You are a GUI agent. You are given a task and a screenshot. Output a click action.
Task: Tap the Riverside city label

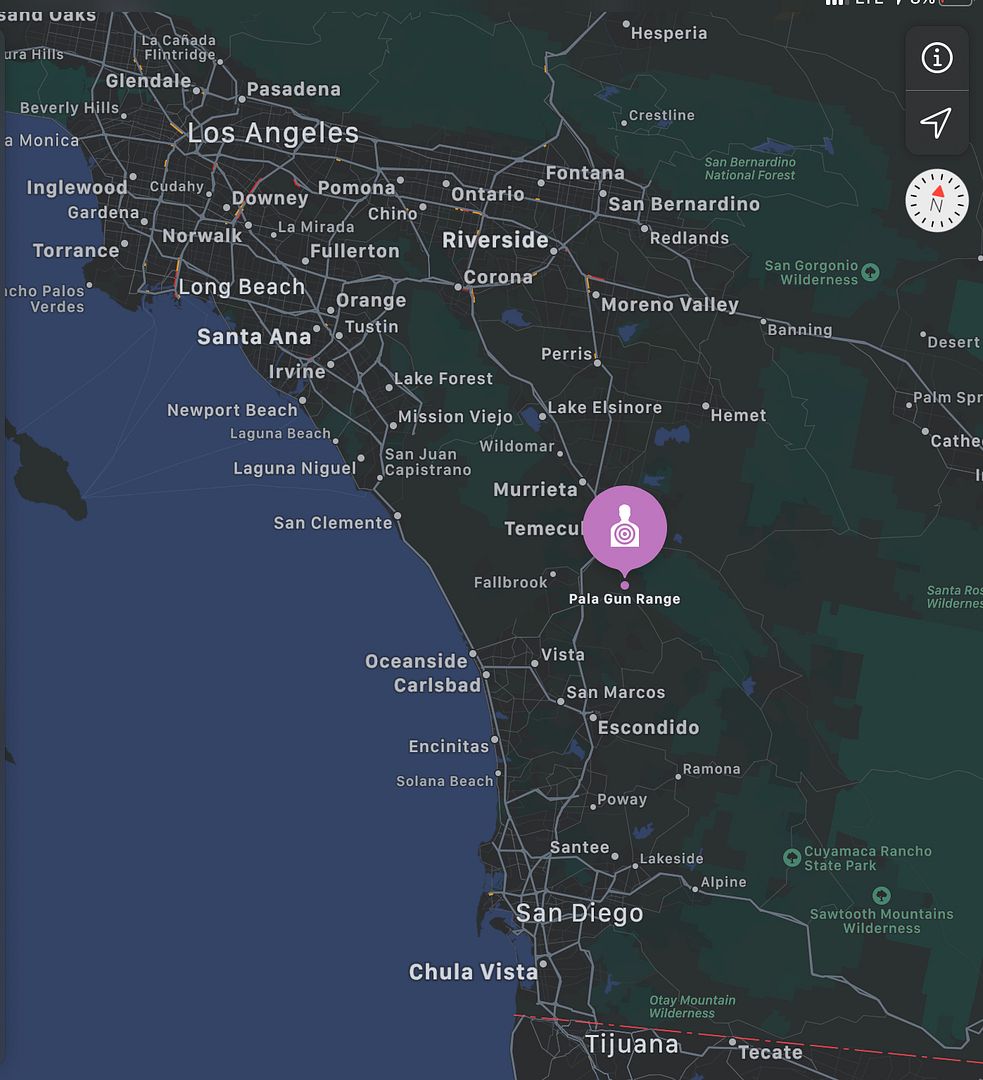point(495,240)
